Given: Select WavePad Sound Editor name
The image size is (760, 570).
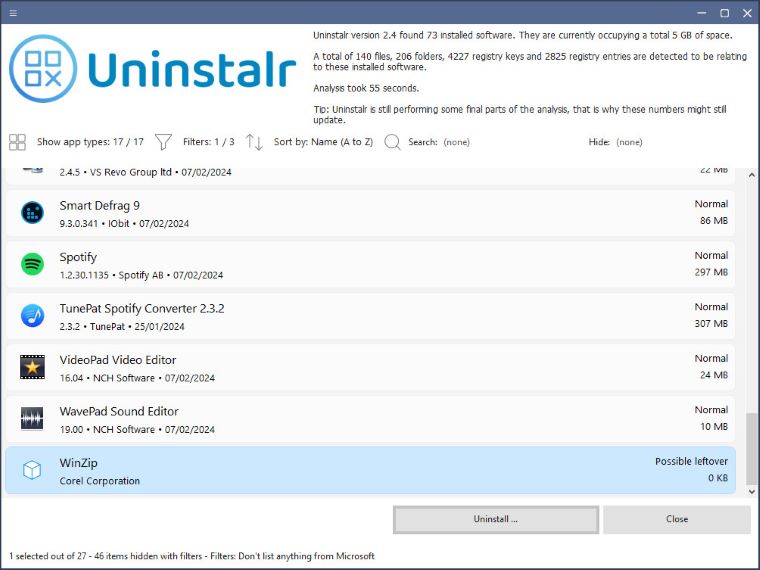Looking at the screenshot, I should click(119, 412).
